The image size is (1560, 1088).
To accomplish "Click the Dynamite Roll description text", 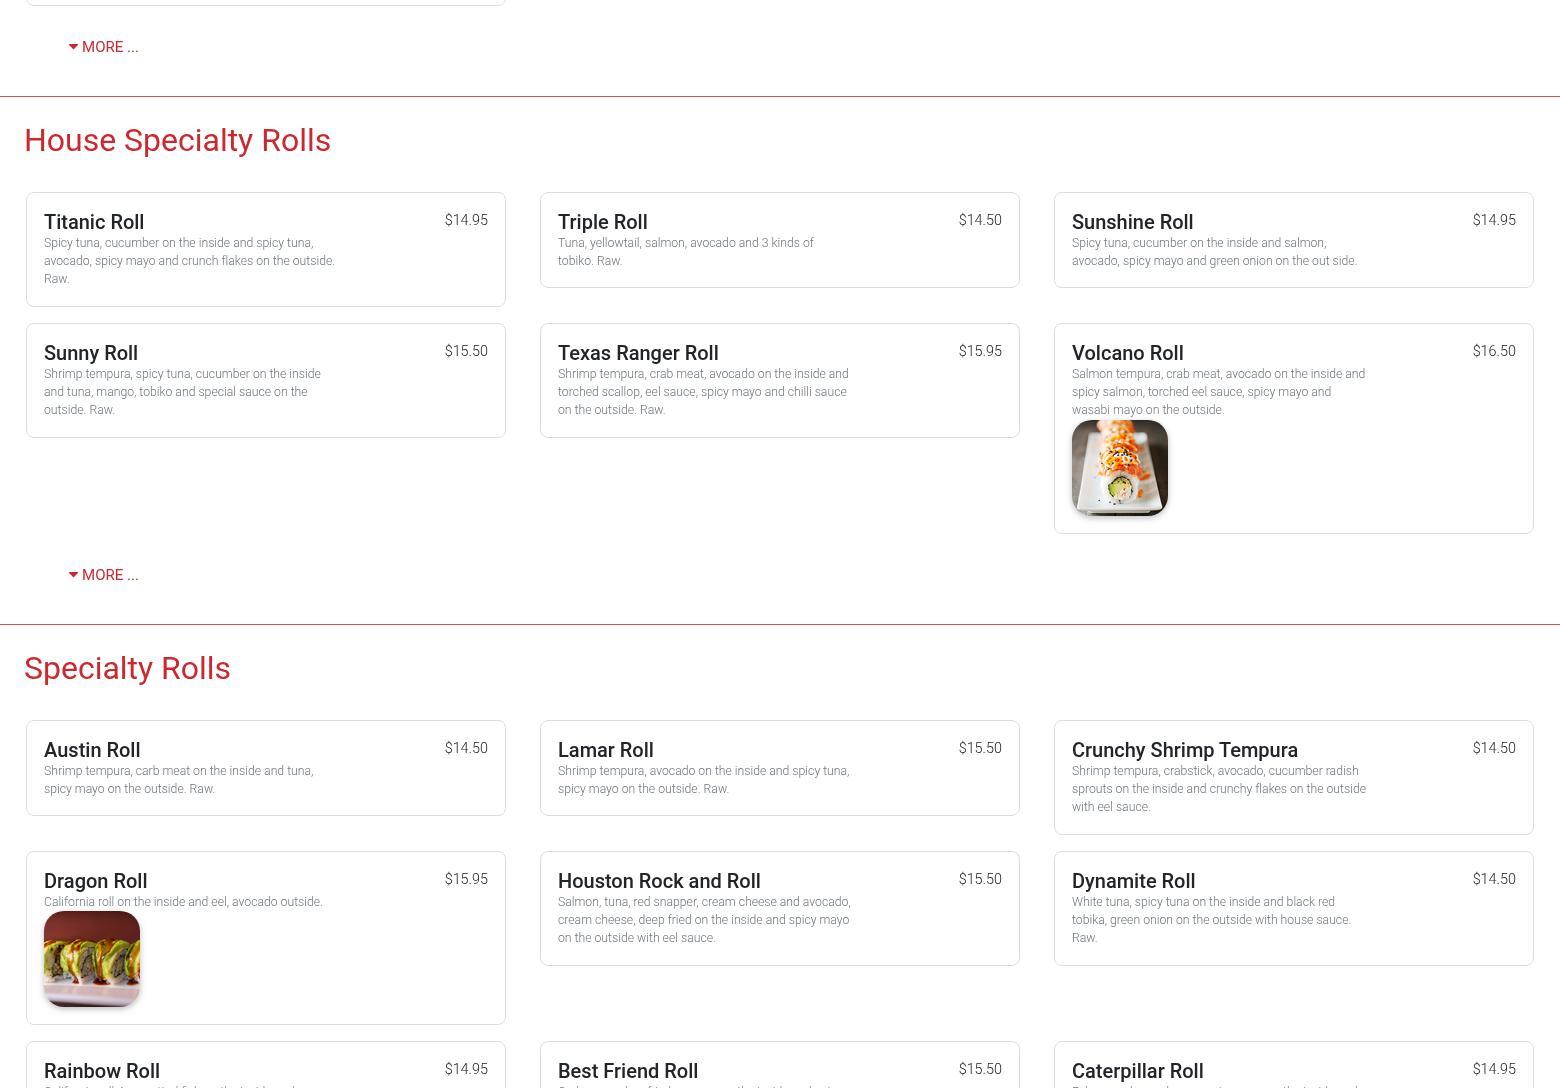I will pyautogui.click(x=1211, y=920).
